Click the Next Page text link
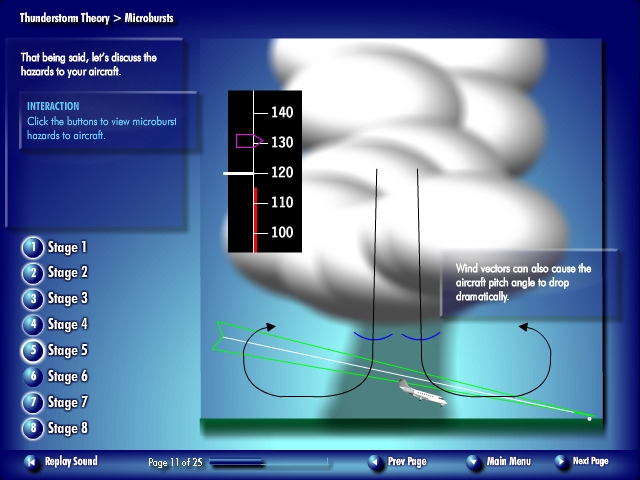 pyautogui.click(x=590, y=462)
